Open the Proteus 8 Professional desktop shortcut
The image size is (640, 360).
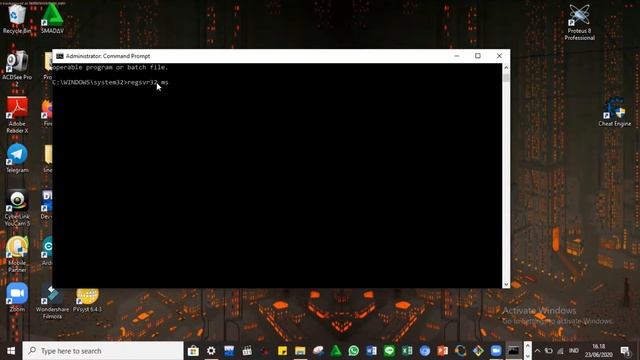pos(580,22)
